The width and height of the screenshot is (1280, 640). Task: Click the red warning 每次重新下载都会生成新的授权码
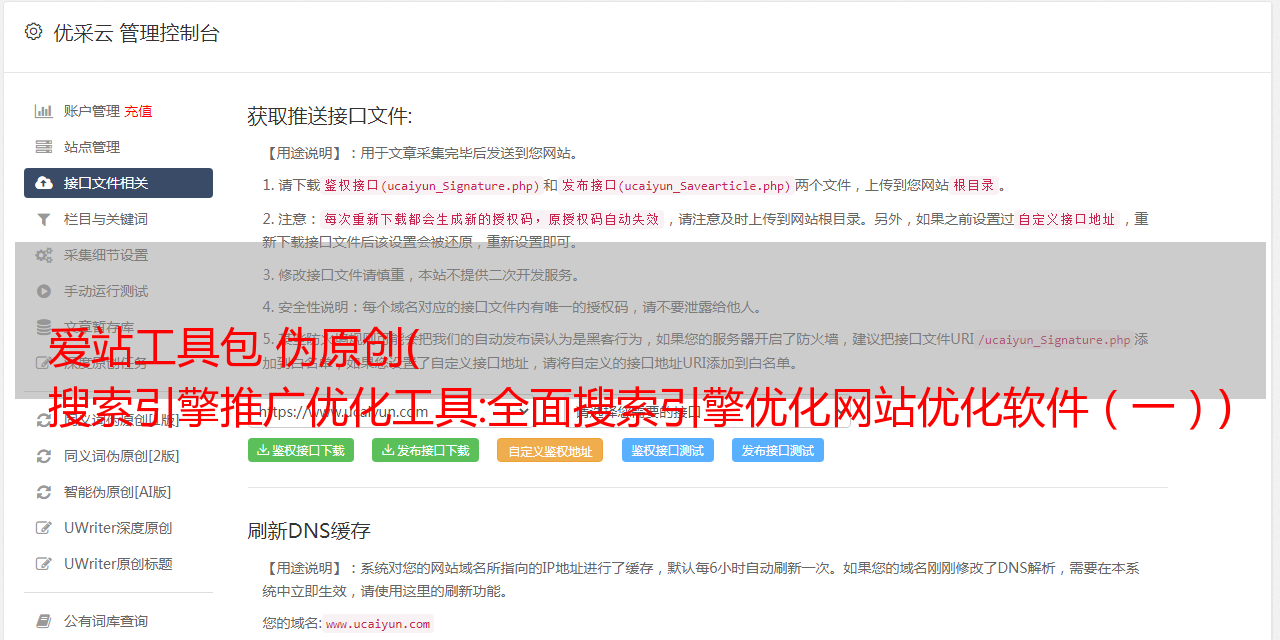point(492,219)
